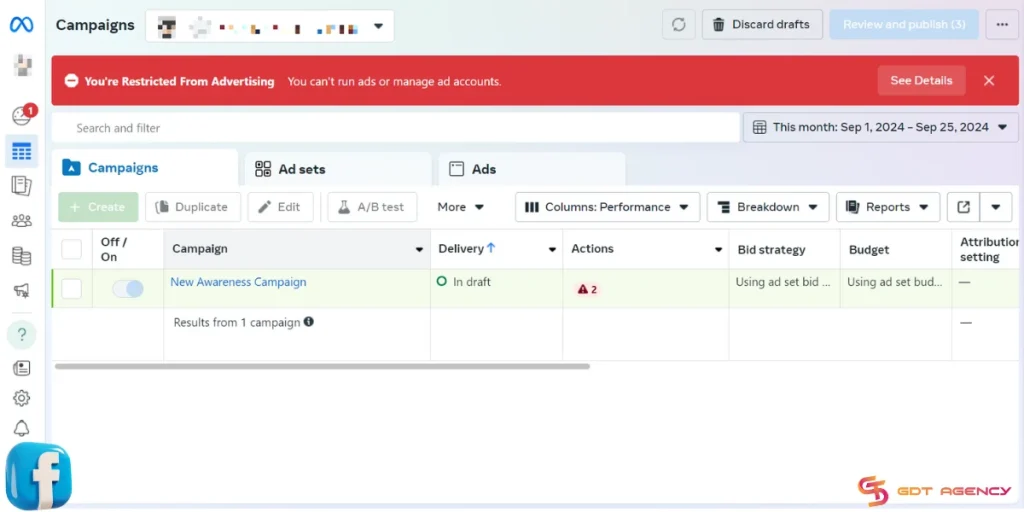1024x512 pixels.
Task: Click the Review and publish (3) button
Action: coord(904,25)
